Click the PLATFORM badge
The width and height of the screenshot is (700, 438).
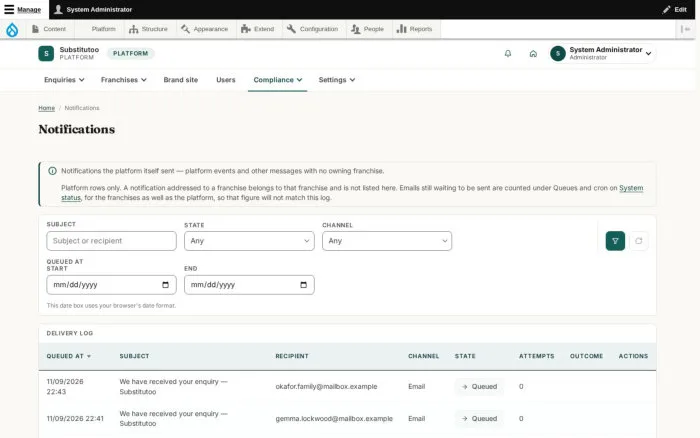[x=130, y=54]
